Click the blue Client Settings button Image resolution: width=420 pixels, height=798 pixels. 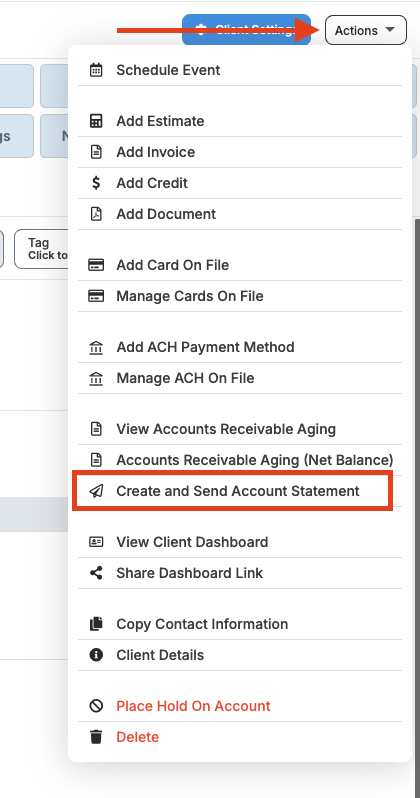[246, 30]
